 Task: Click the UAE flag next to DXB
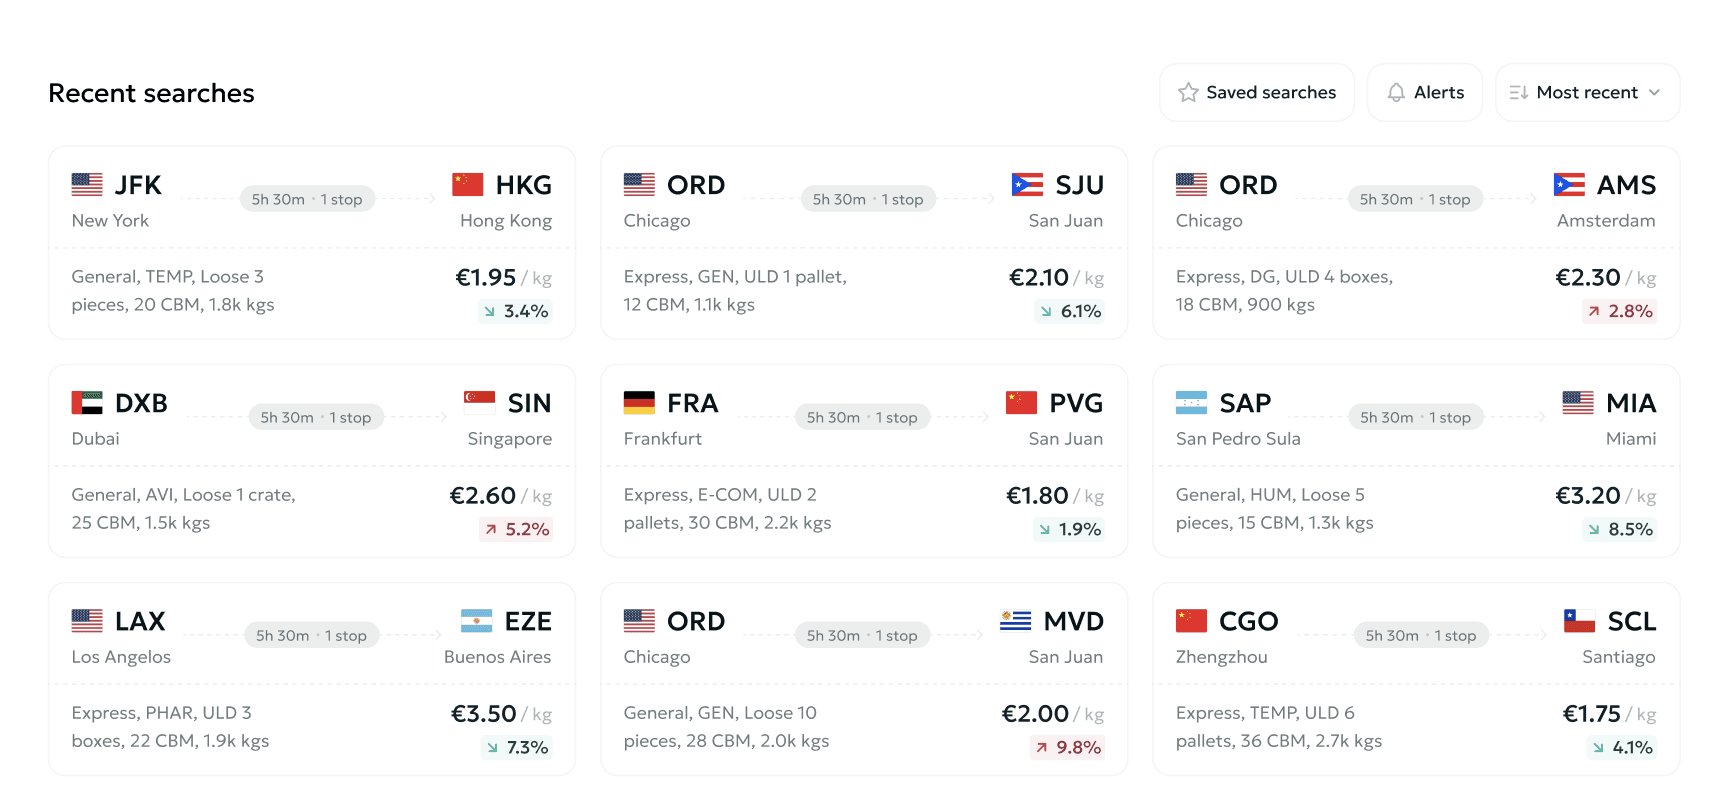(x=87, y=403)
